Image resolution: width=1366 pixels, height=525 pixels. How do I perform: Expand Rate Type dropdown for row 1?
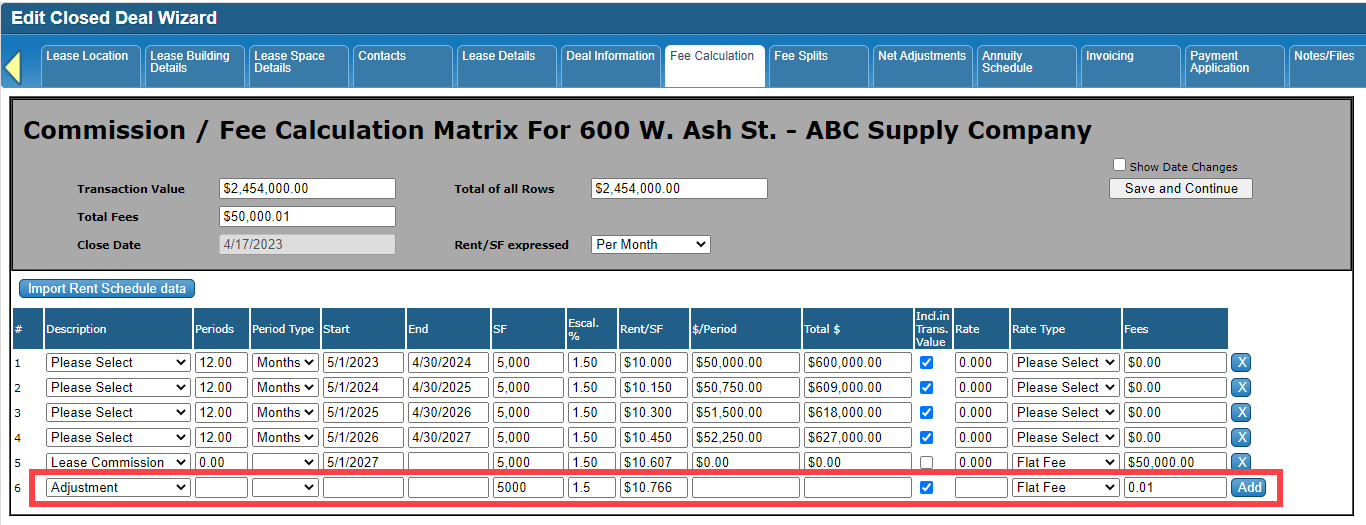(x=1064, y=362)
